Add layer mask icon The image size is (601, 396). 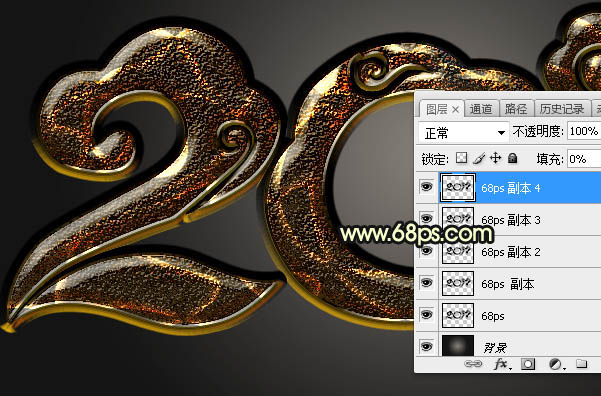point(528,364)
